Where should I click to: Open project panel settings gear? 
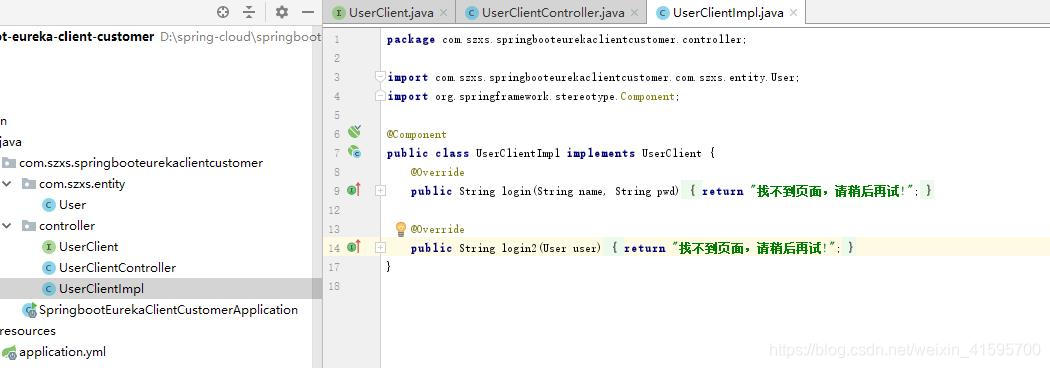(x=282, y=12)
